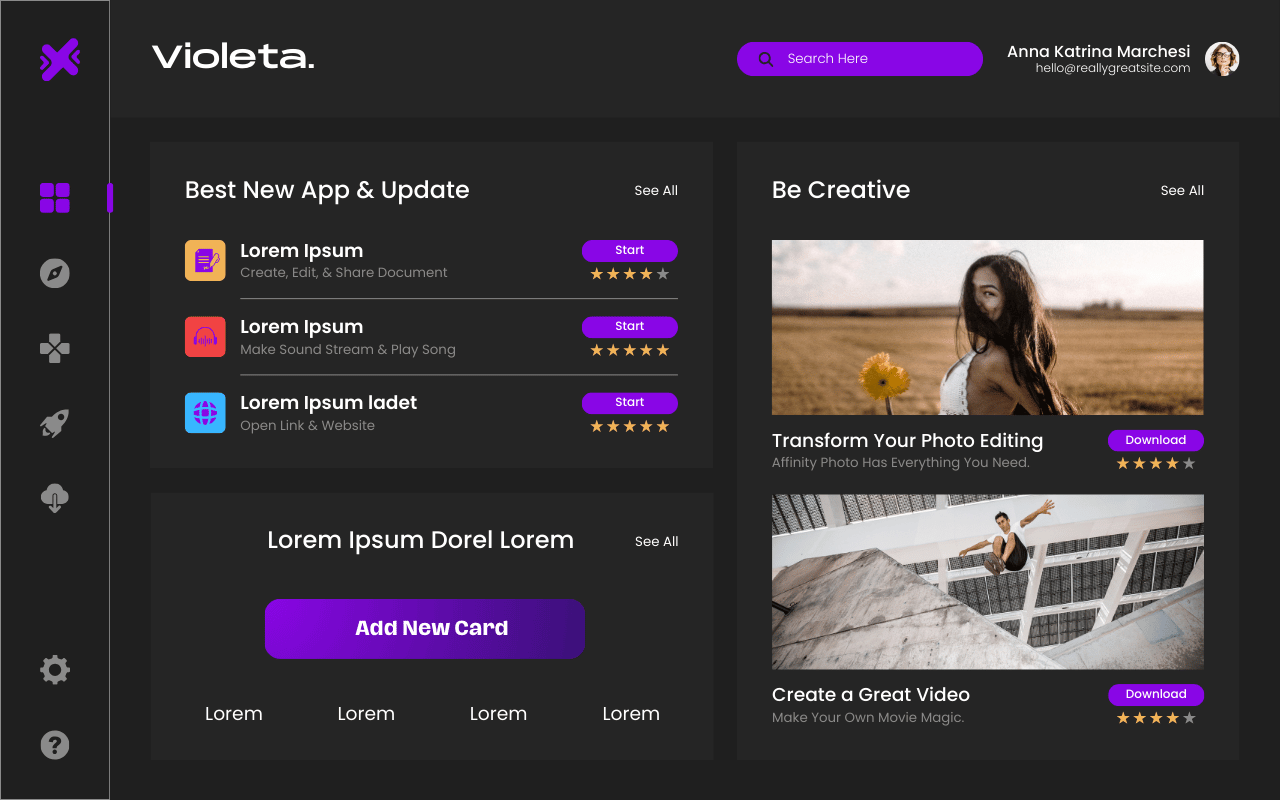
Task: Click the Search Here input field
Action: coord(860,59)
